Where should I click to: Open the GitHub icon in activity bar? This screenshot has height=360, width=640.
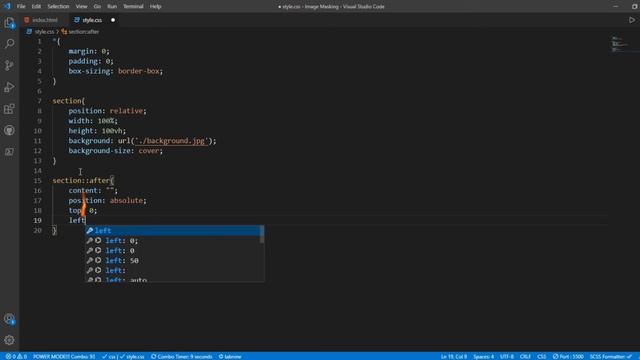point(9,130)
